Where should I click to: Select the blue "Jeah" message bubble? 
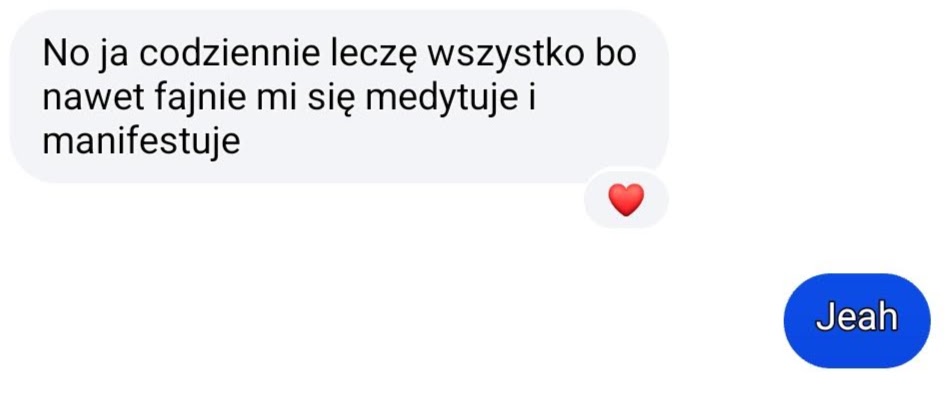[x=856, y=320]
